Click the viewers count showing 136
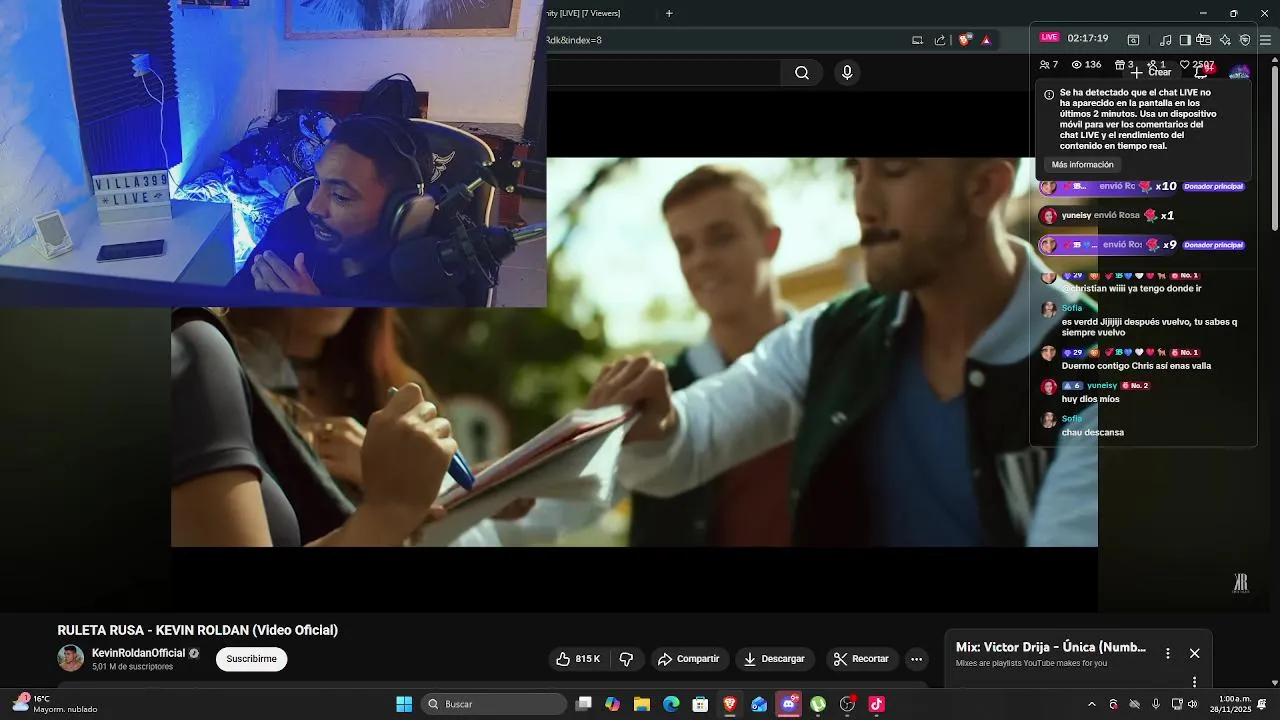 point(1086,64)
